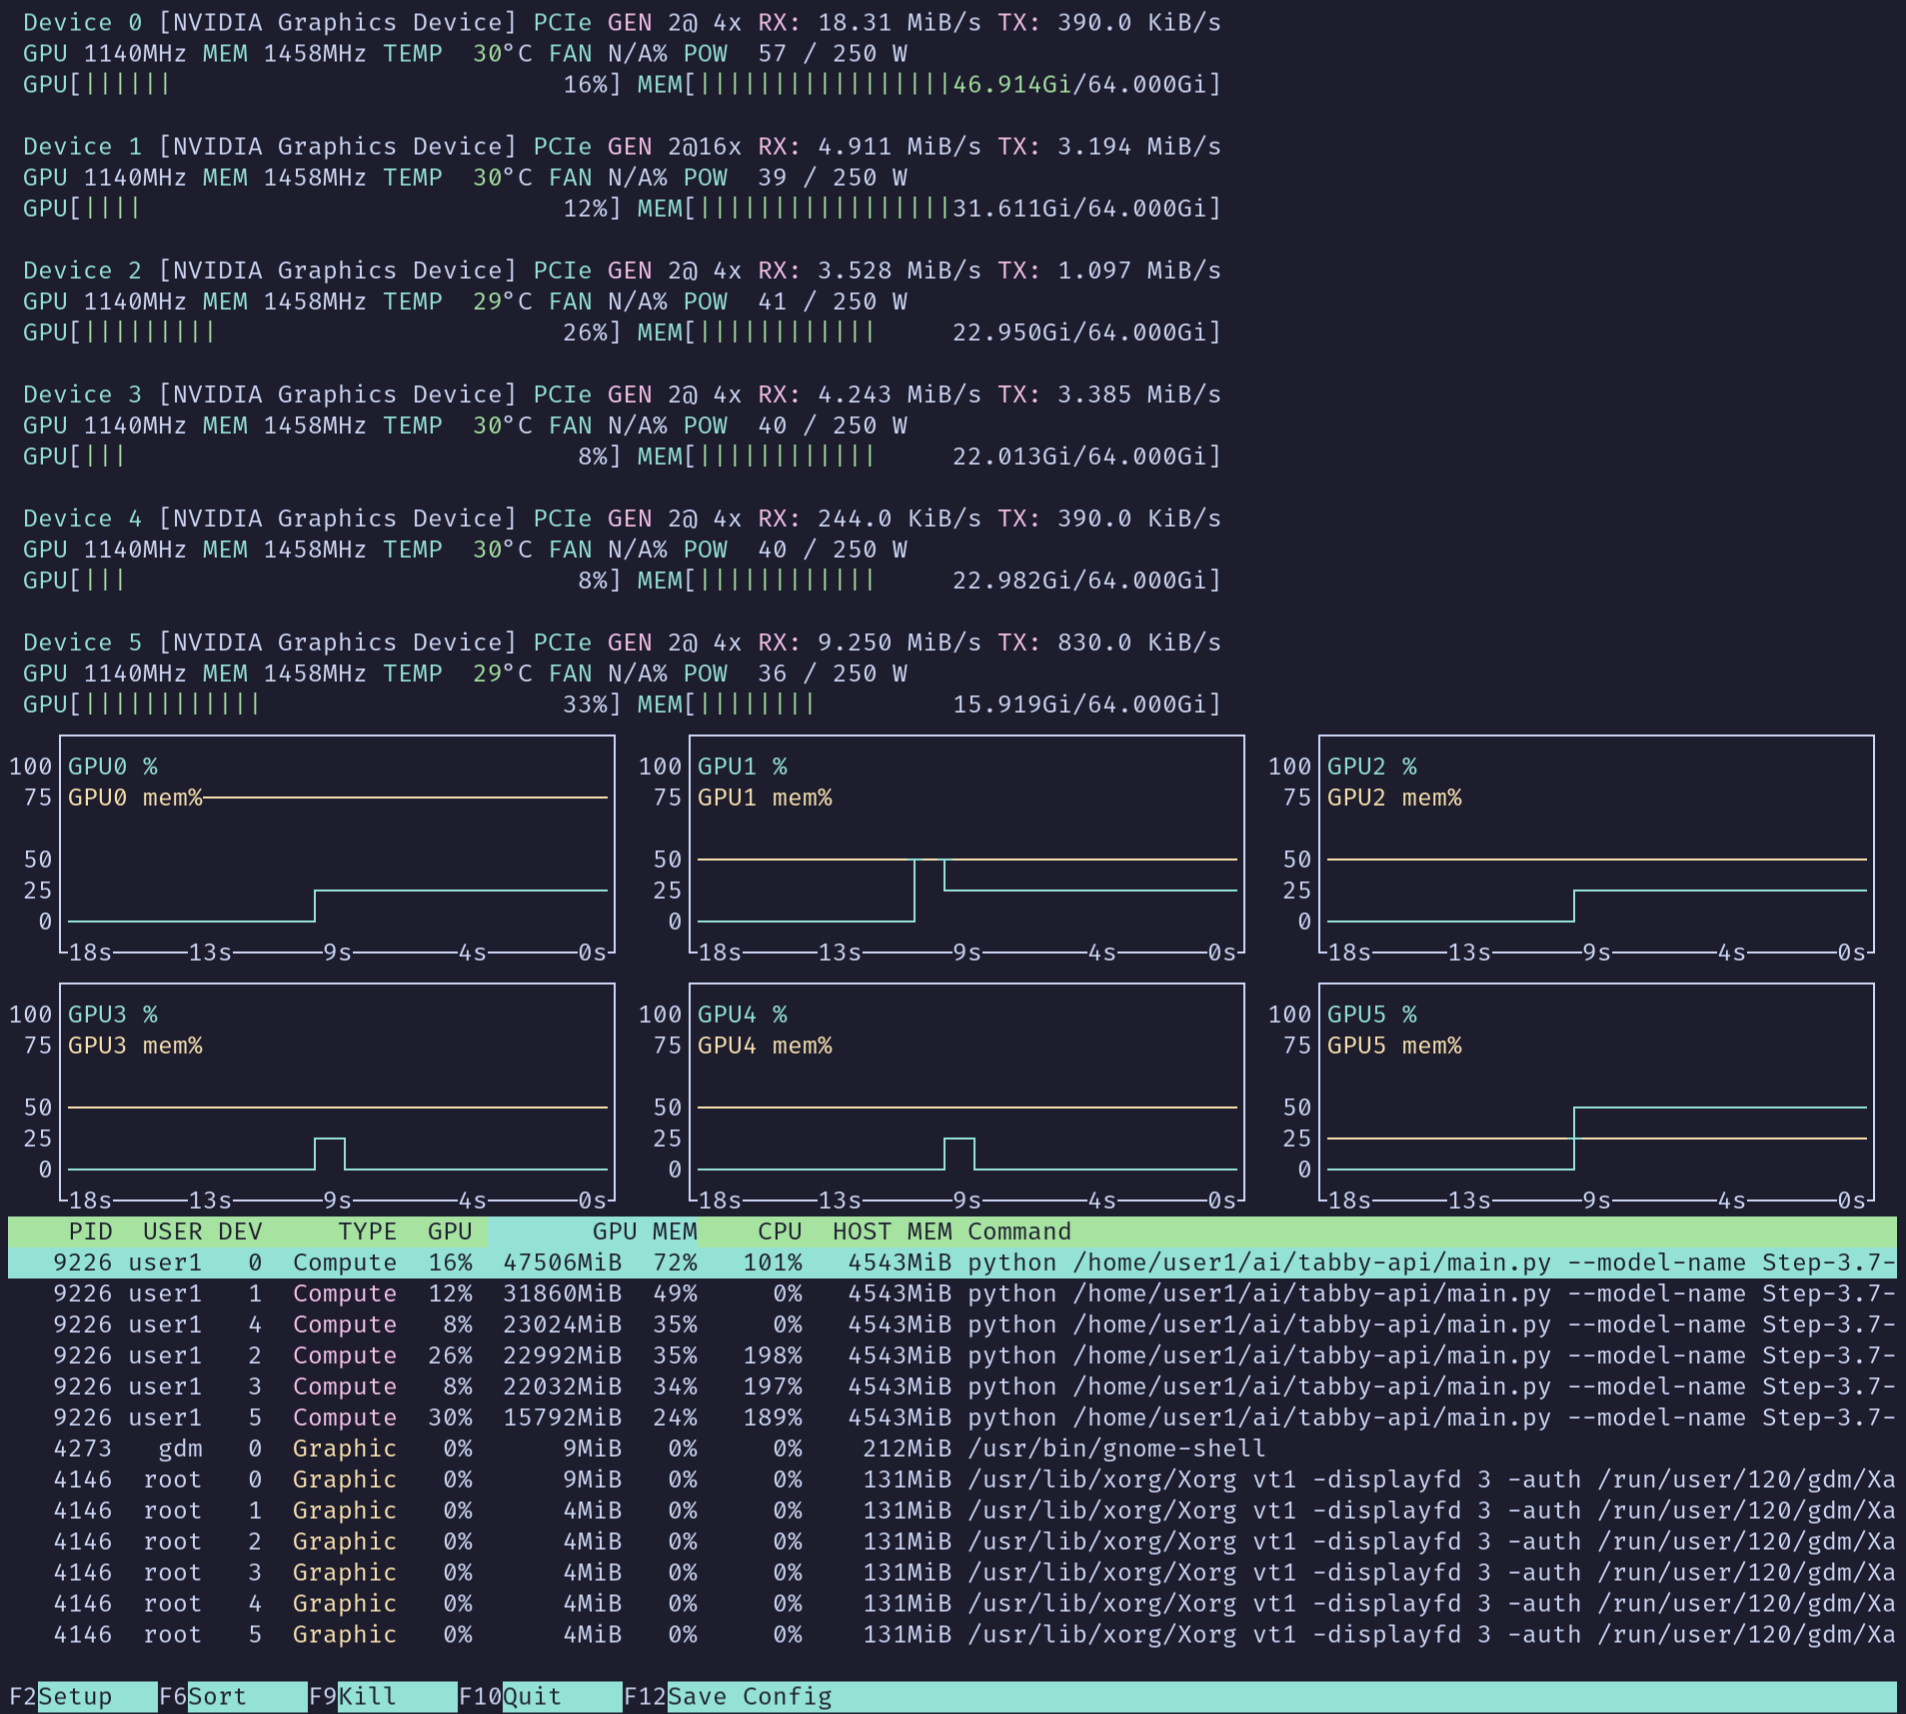The width and height of the screenshot is (1906, 1714).
Task: Click Device 0 GPU usage bar at 16%
Action: tap(322, 84)
